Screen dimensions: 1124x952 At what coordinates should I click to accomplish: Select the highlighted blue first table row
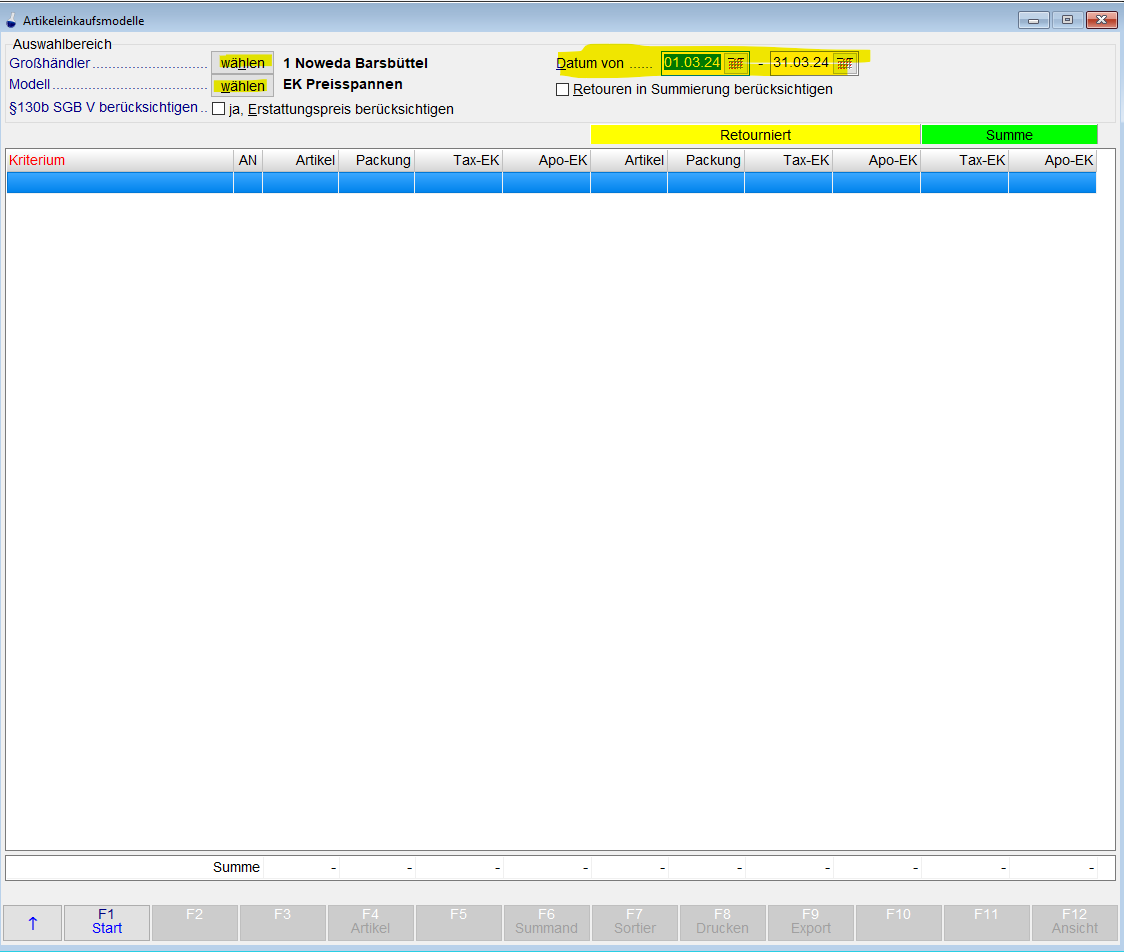(551, 183)
